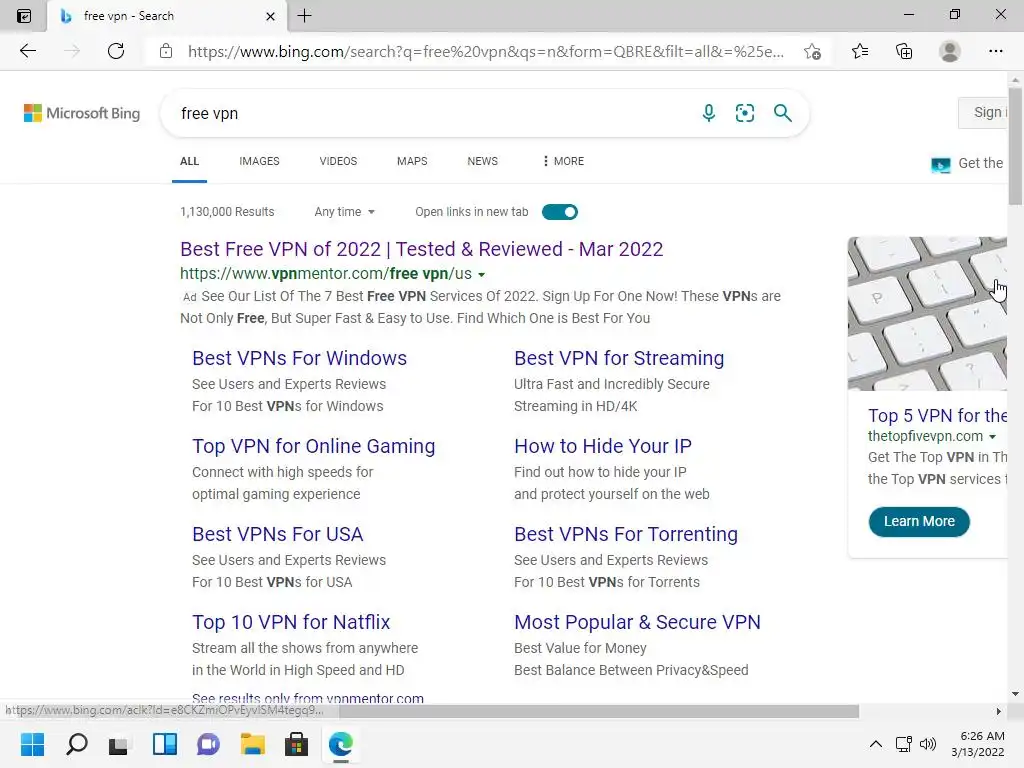1024x768 pixels.
Task: Select the ALL results tab
Action: click(x=189, y=161)
